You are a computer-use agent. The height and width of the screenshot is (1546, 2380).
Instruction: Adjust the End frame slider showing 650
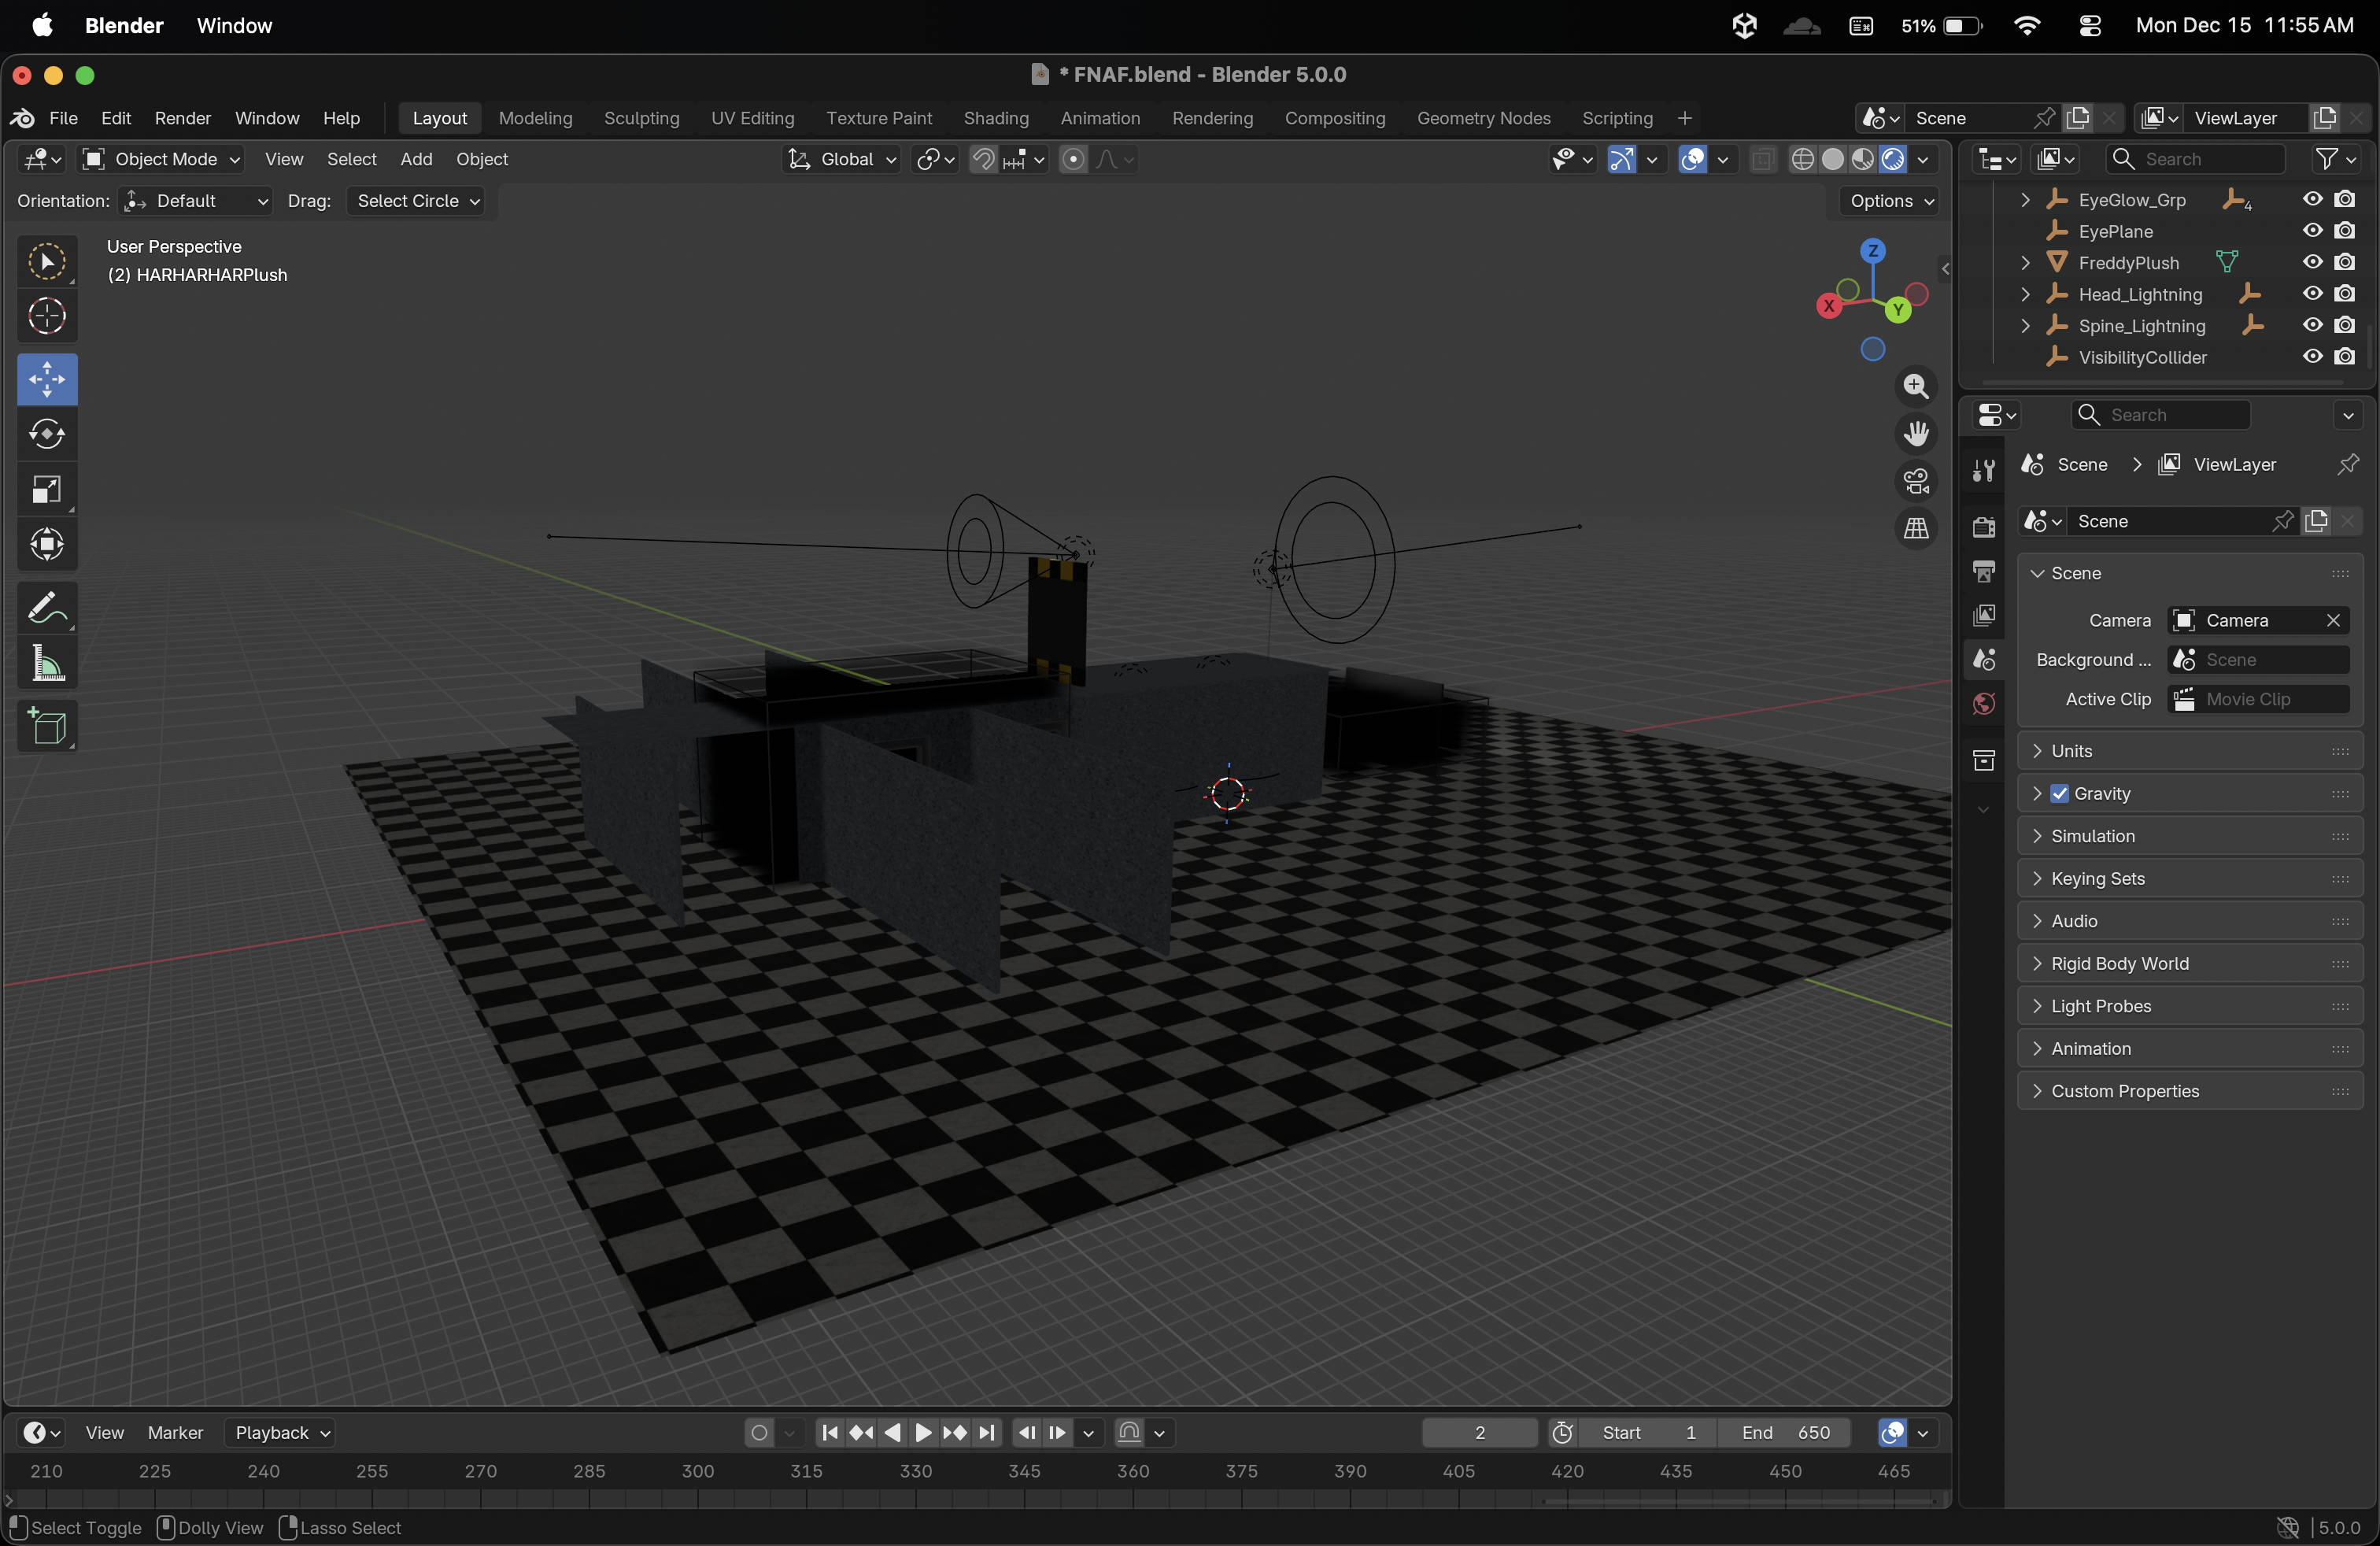point(1785,1432)
